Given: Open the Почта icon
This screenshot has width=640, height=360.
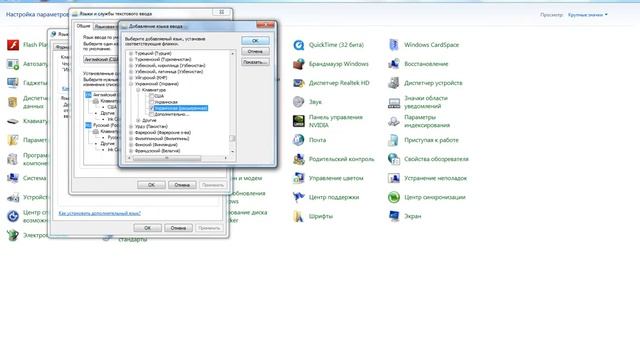Looking at the screenshot, I should pos(298,140).
